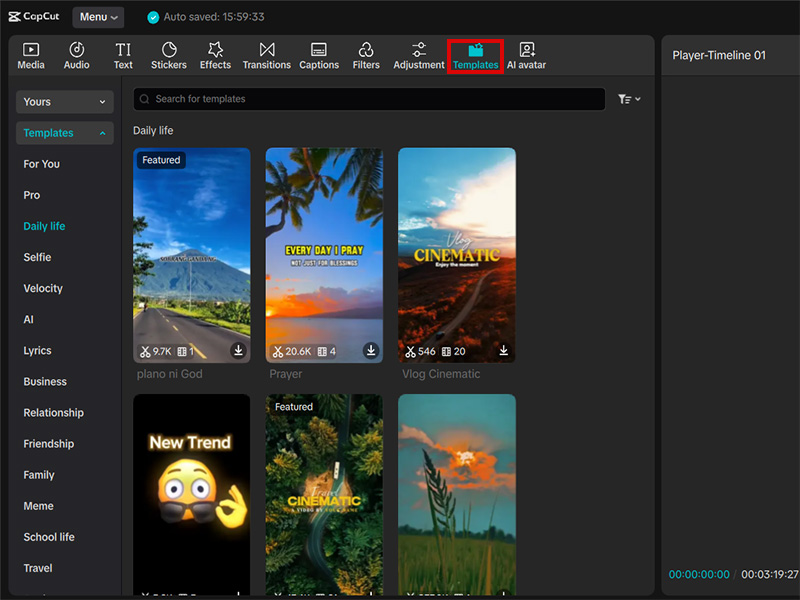Open the Menu dropdown
800x600 pixels.
point(98,17)
